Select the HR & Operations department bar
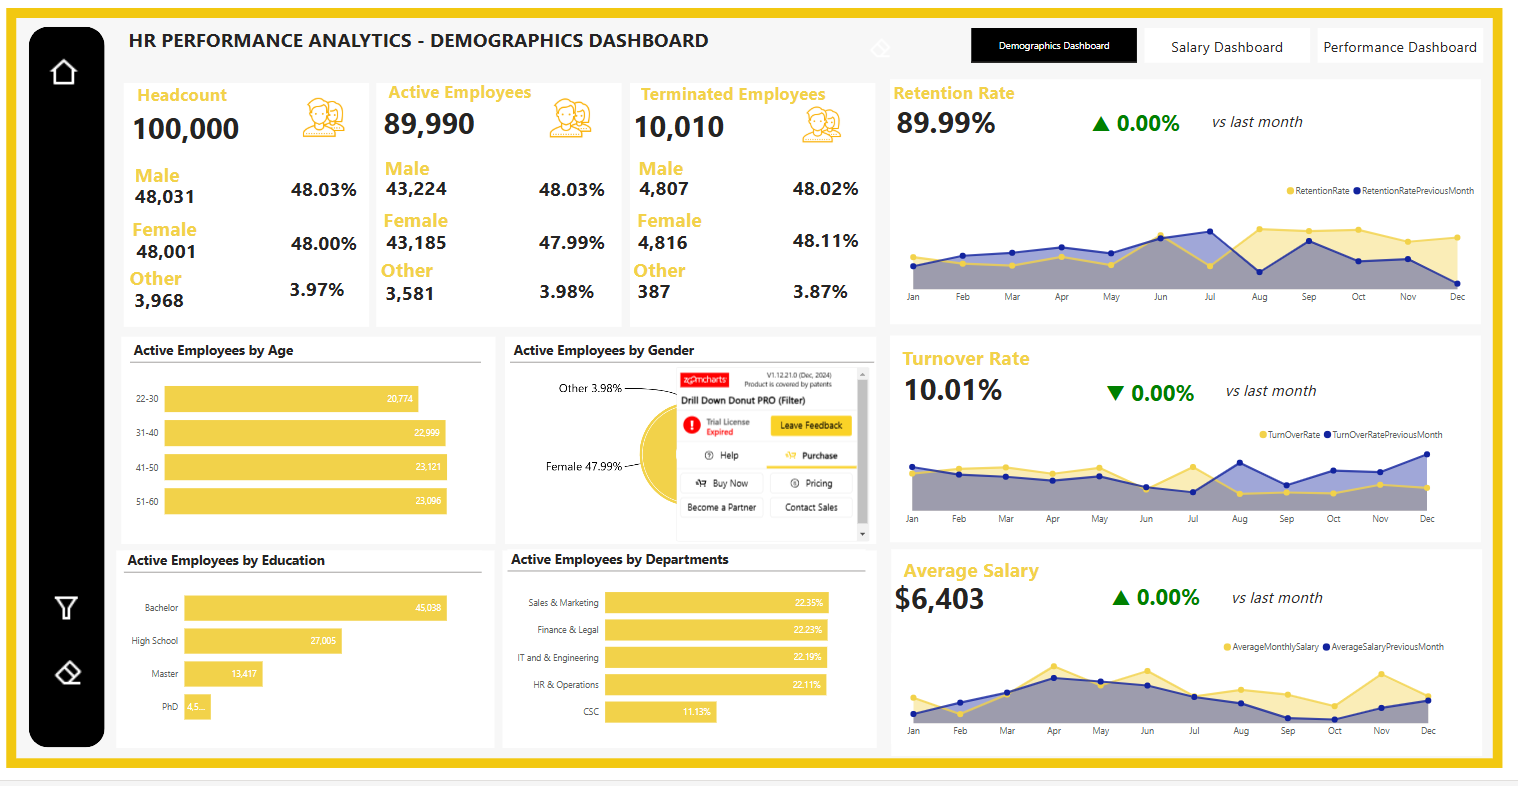1518x786 pixels. coord(715,685)
